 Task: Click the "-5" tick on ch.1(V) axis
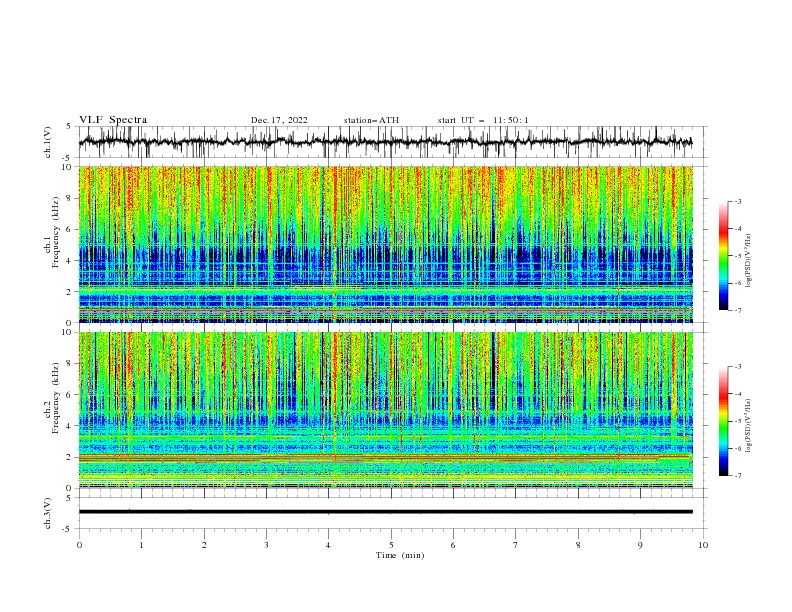point(68,158)
